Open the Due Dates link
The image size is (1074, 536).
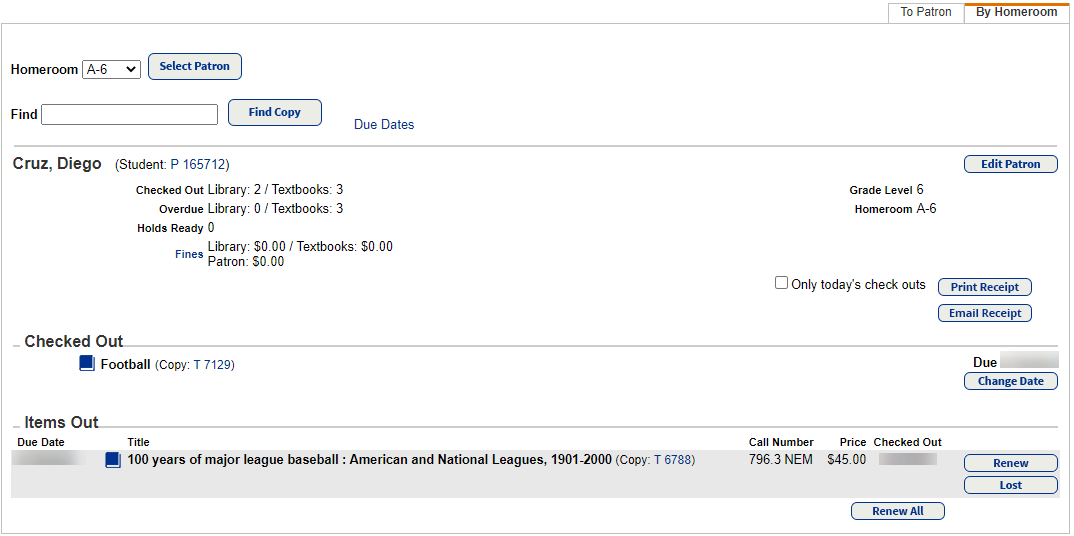coord(384,125)
